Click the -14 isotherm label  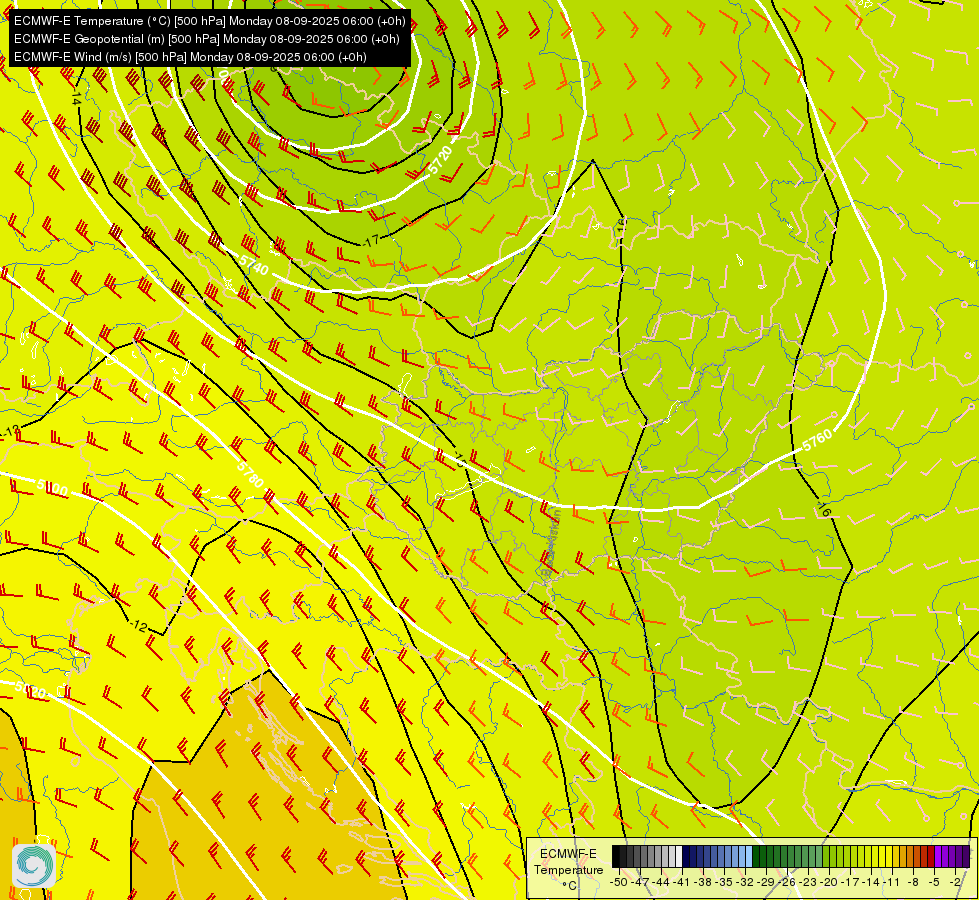(76, 98)
